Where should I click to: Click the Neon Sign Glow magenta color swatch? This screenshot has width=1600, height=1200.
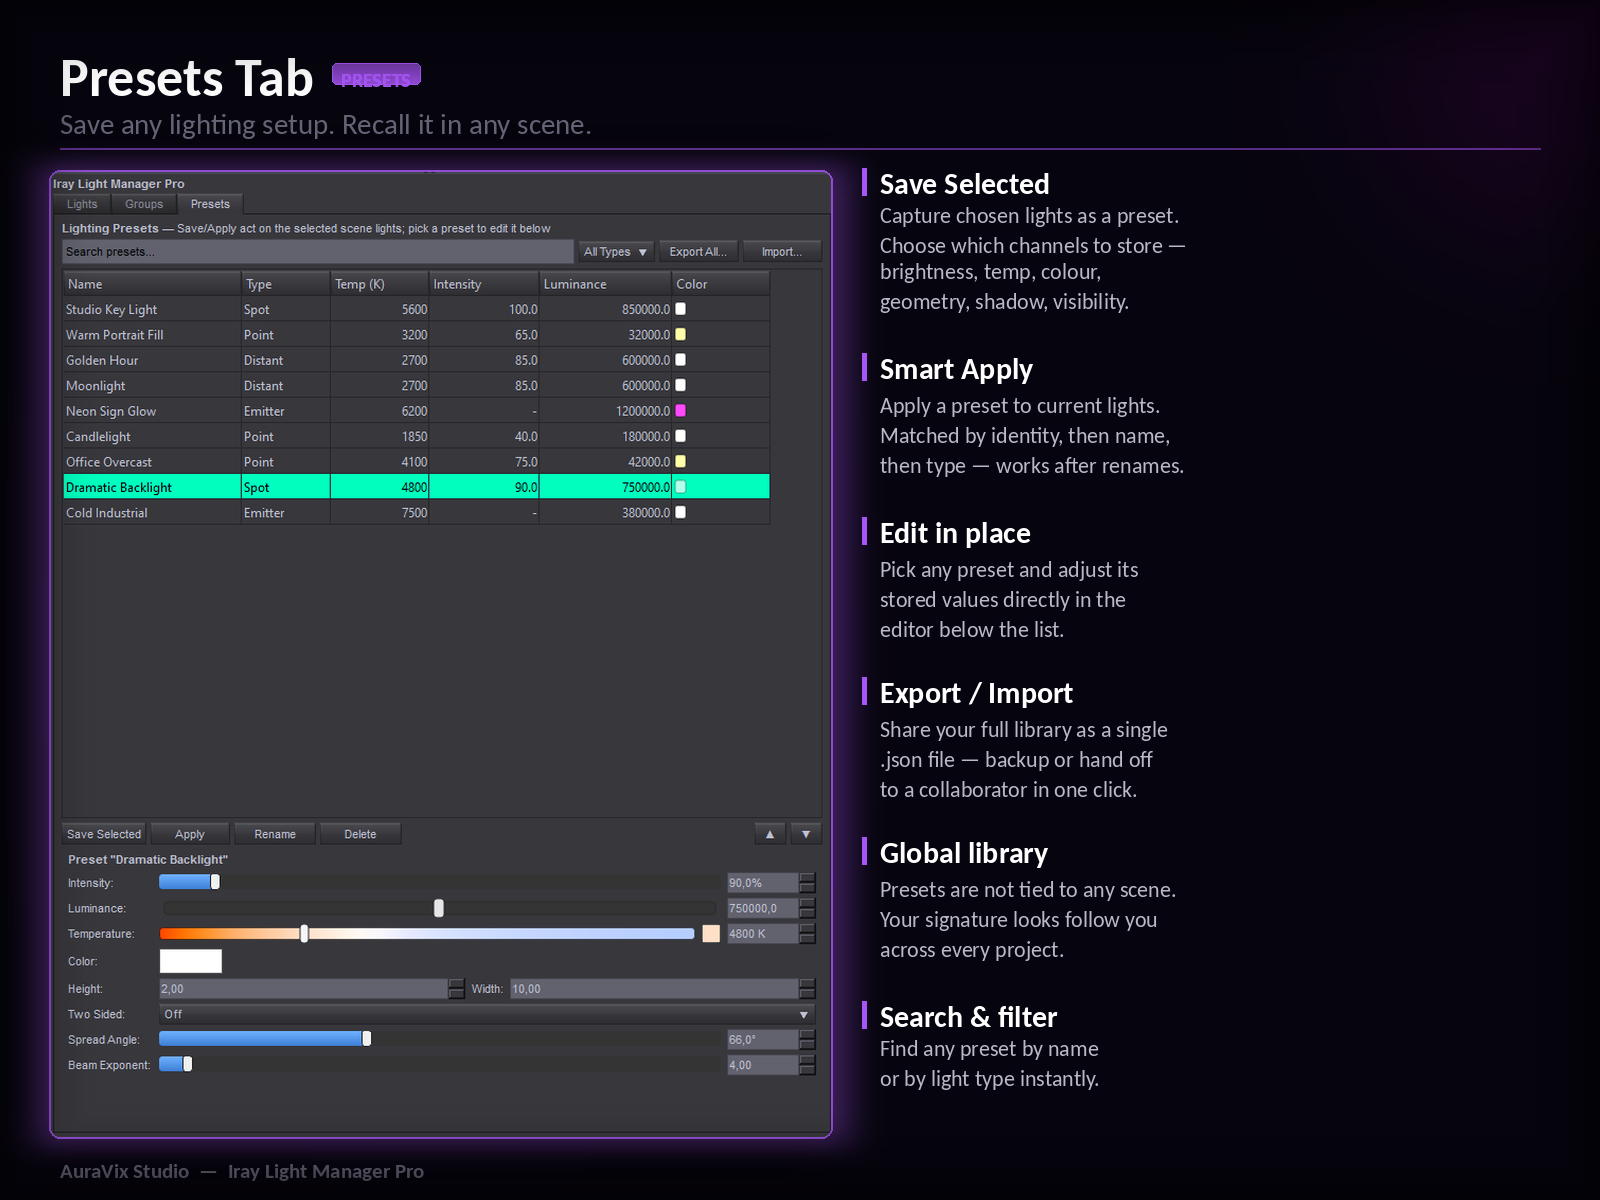pyautogui.click(x=681, y=411)
